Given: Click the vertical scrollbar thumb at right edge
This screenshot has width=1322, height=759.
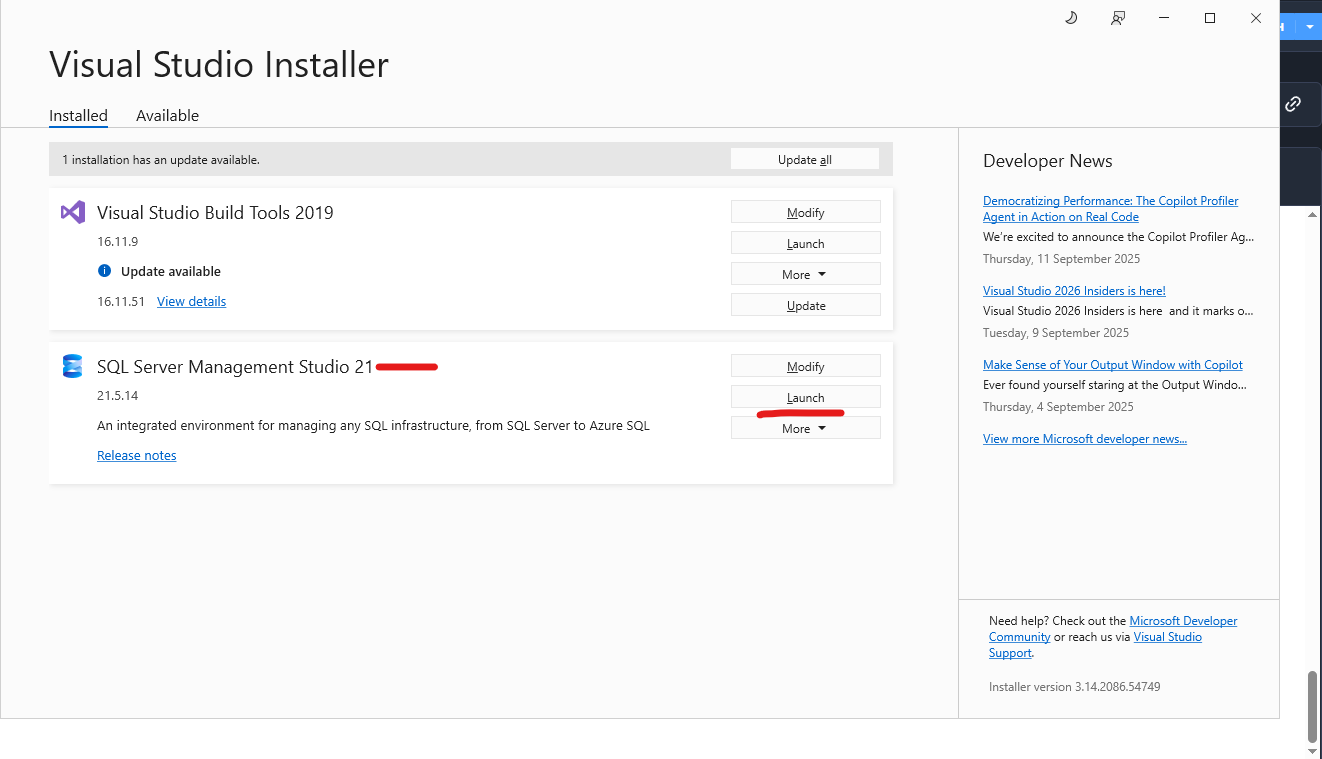Looking at the screenshot, I should pos(1312,705).
